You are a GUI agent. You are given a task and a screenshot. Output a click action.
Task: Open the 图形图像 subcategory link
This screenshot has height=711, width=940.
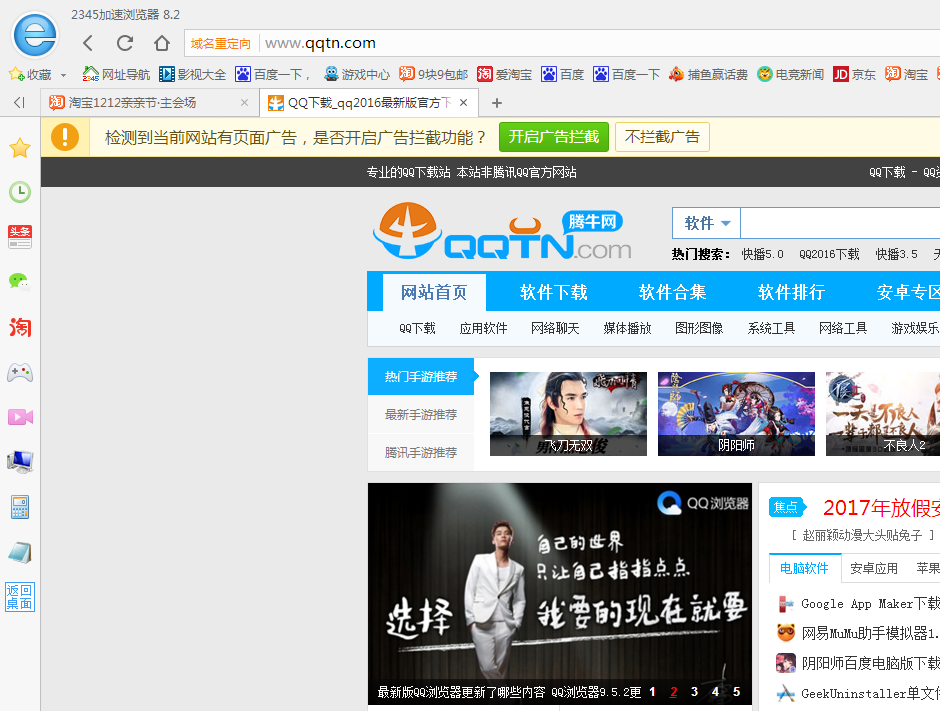pyautogui.click(x=699, y=329)
